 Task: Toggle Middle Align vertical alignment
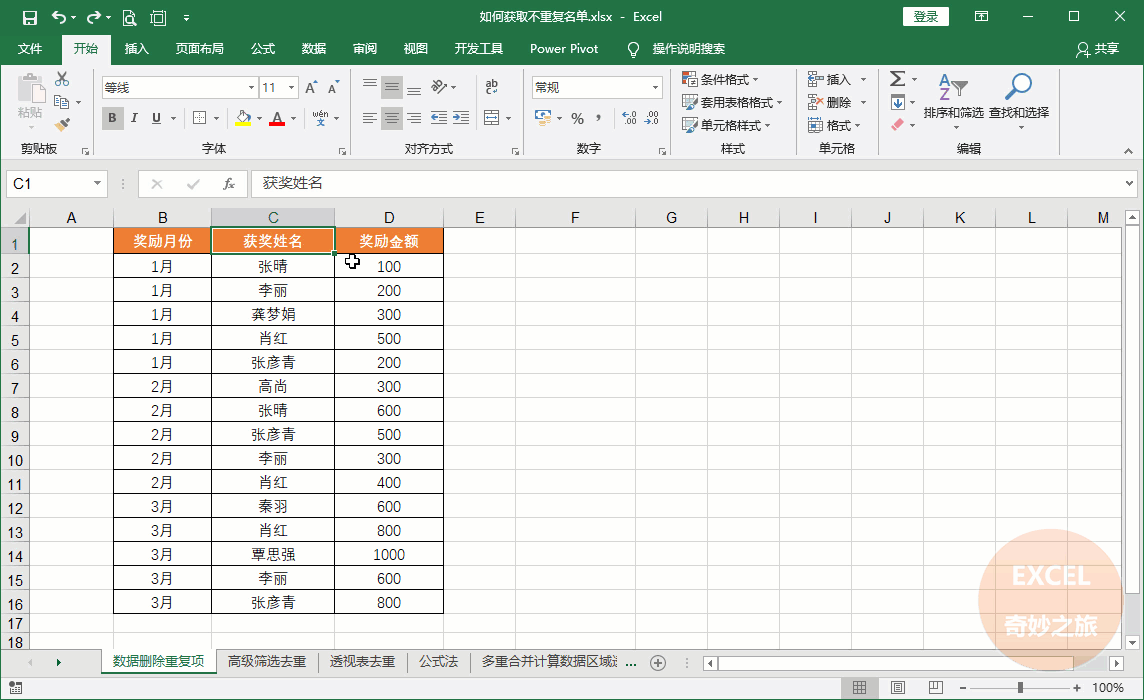click(x=392, y=88)
